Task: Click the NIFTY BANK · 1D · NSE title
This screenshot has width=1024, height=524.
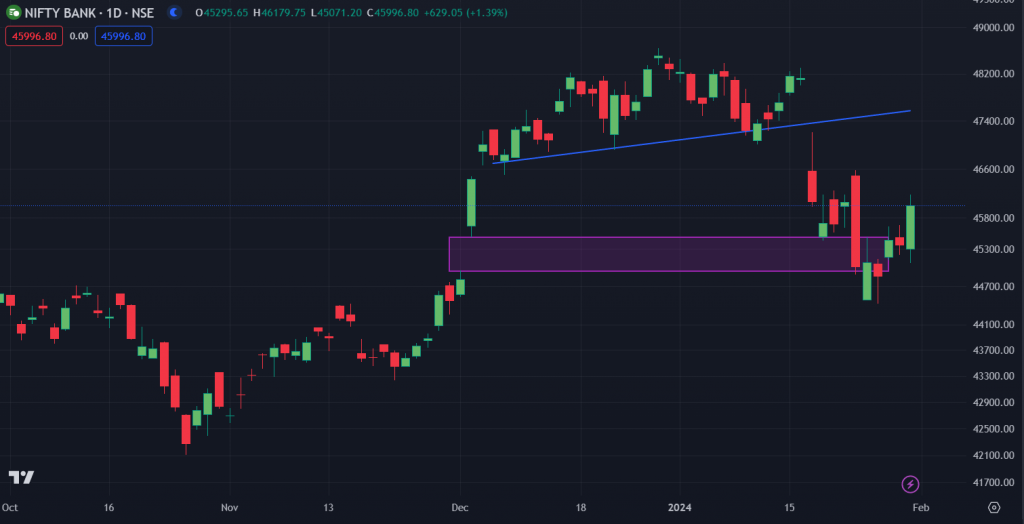Action: (89, 12)
